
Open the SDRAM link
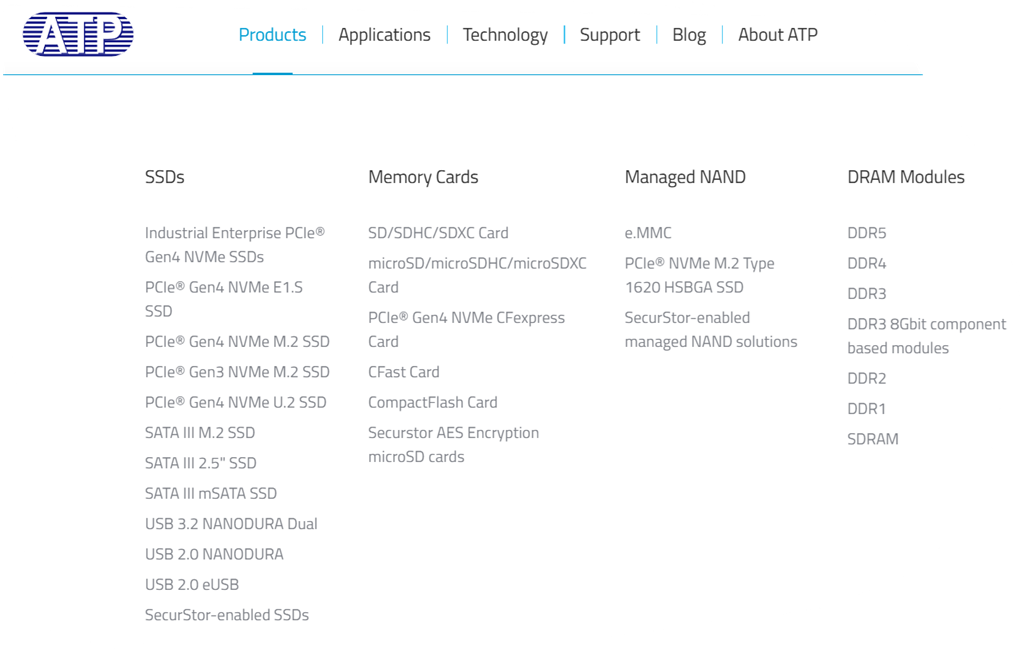coord(873,439)
